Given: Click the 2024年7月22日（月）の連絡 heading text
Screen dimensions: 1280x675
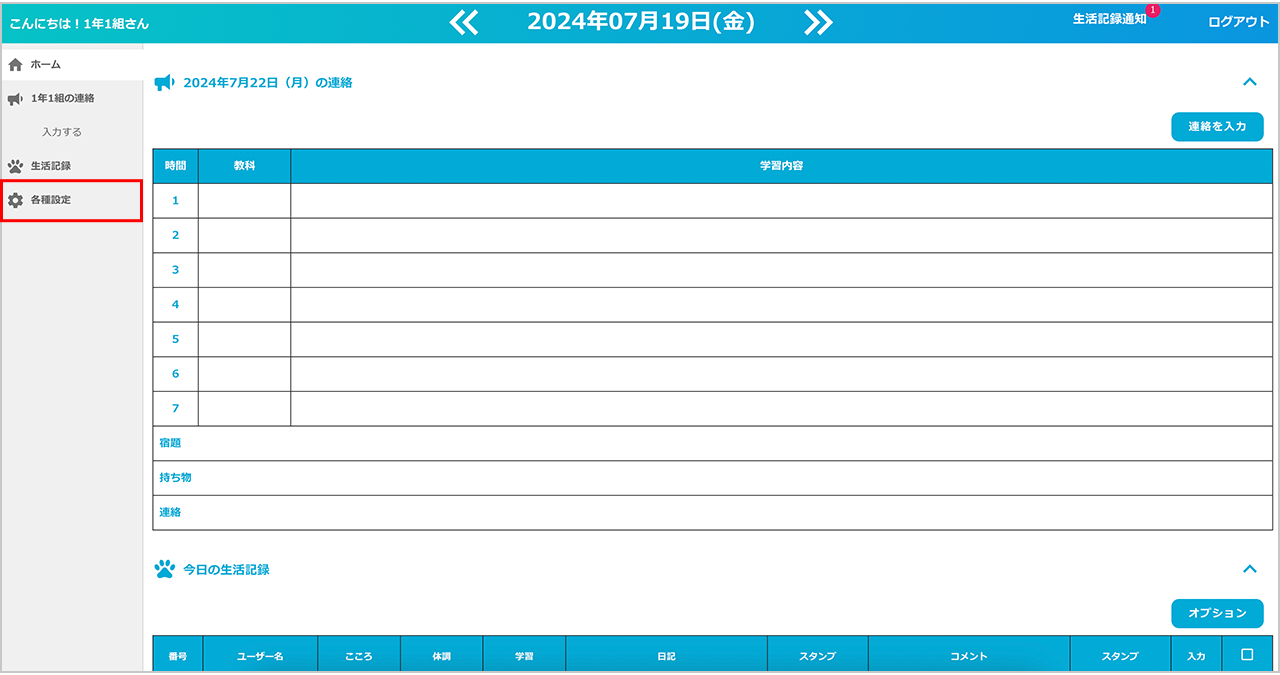Looking at the screenshot, I should (x=268, y=83).
